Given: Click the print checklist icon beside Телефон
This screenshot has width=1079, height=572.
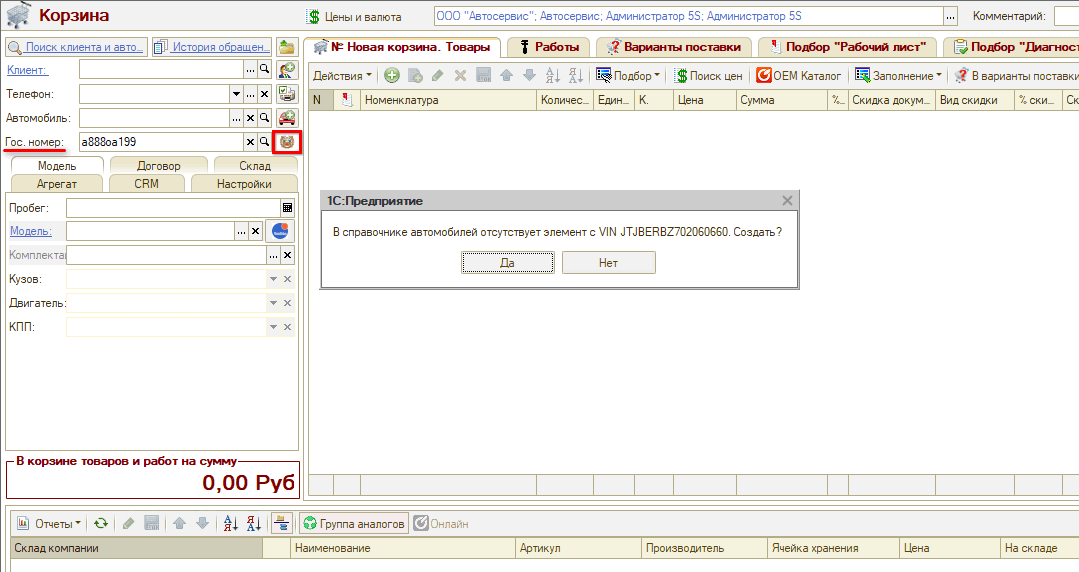Looking at the screenshot, I should coord(287,94).
